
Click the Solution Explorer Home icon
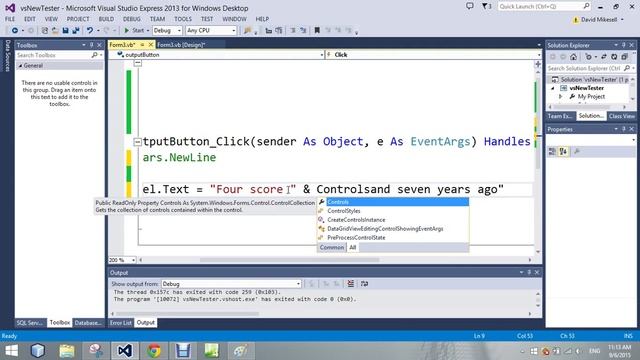coord(573,57)
